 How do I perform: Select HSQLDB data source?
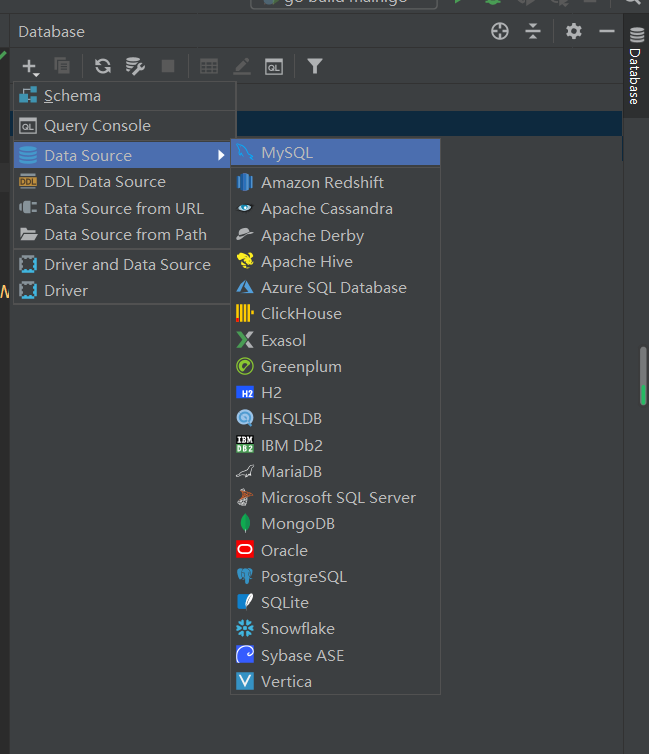336,418
